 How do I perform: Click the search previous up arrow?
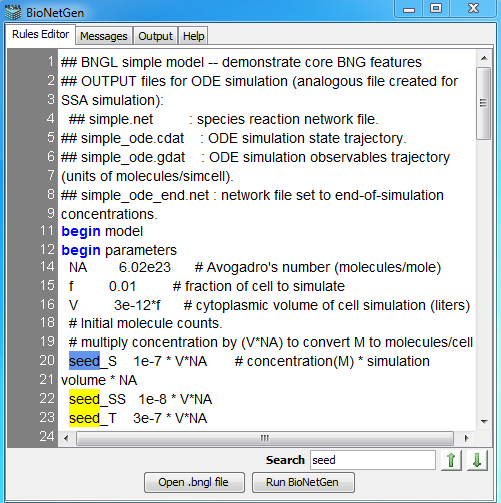click(x=451, y=460)
